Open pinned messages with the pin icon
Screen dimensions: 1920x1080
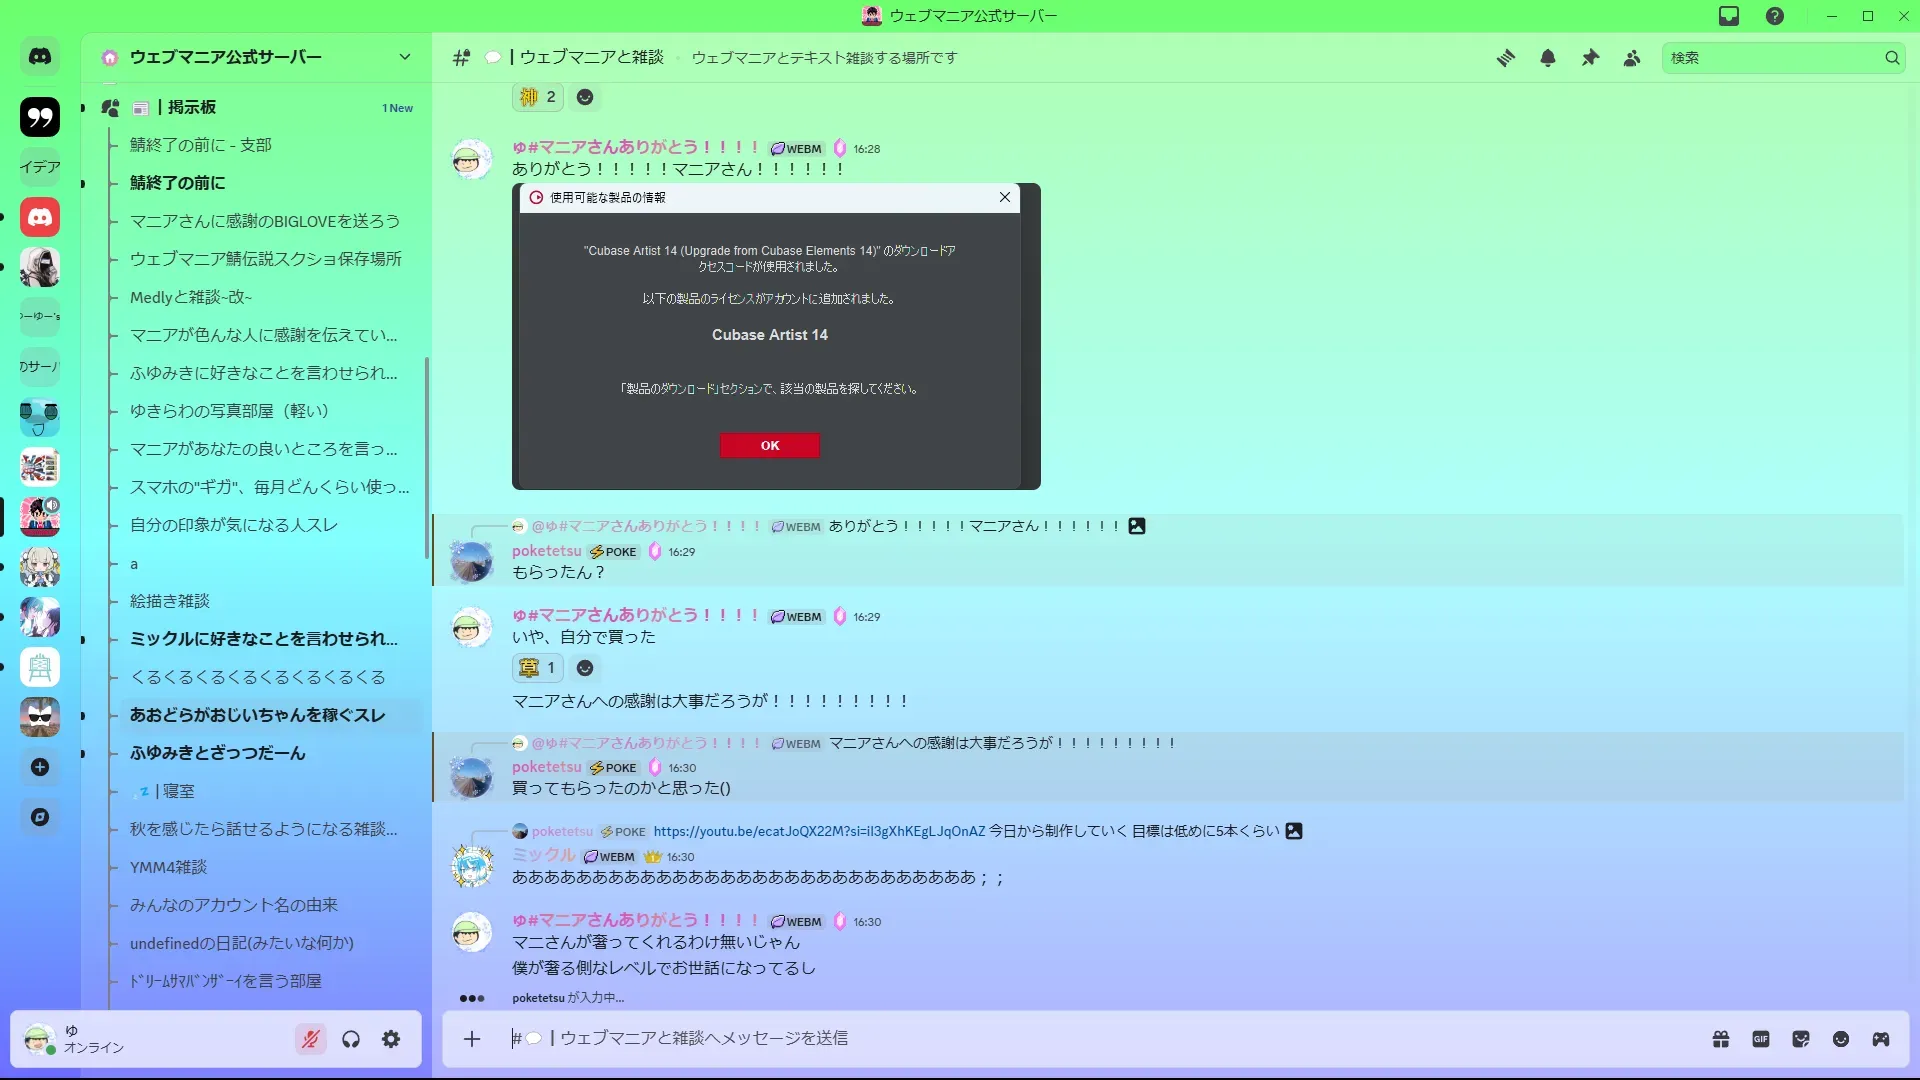tap(1590, 58)
